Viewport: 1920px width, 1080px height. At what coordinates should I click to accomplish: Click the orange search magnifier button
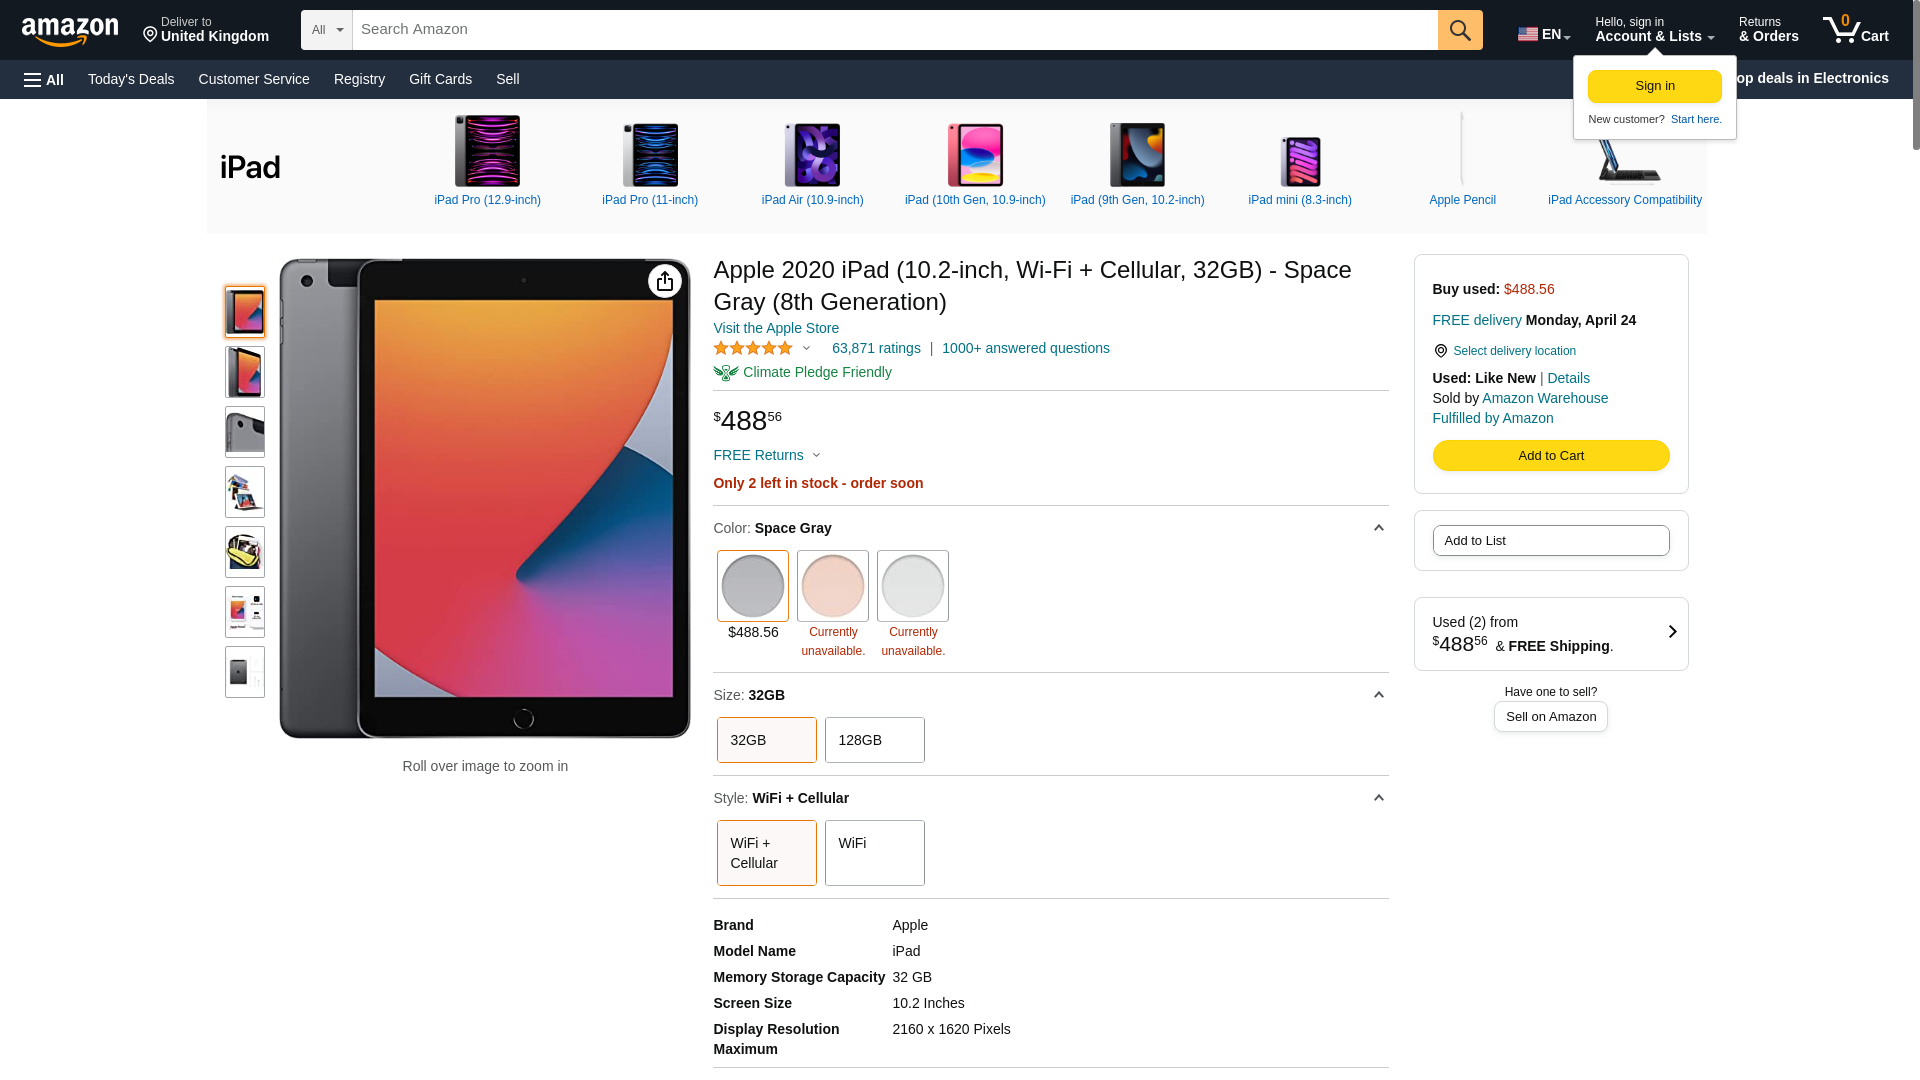(1460, 30)
